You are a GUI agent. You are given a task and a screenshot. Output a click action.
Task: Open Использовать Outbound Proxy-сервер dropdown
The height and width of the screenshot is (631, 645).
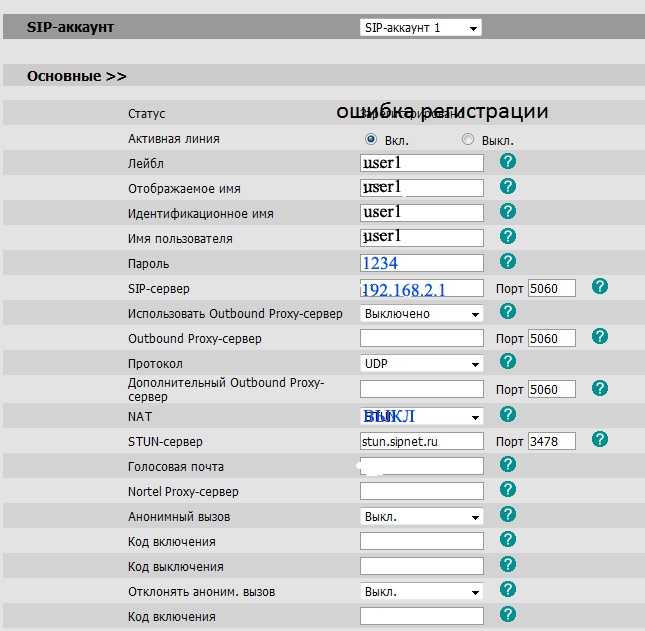[422, 314]
